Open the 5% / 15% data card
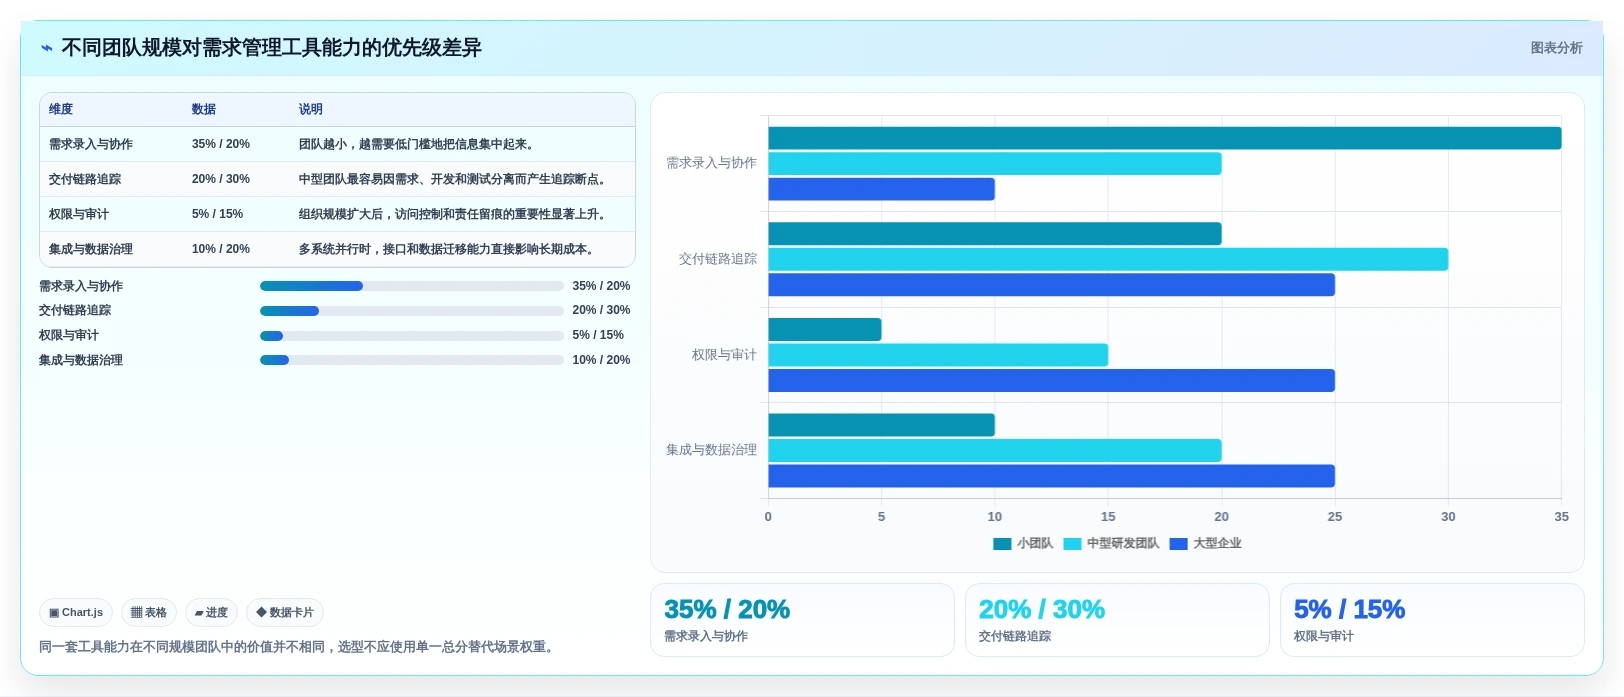 tap(1432, 620)
